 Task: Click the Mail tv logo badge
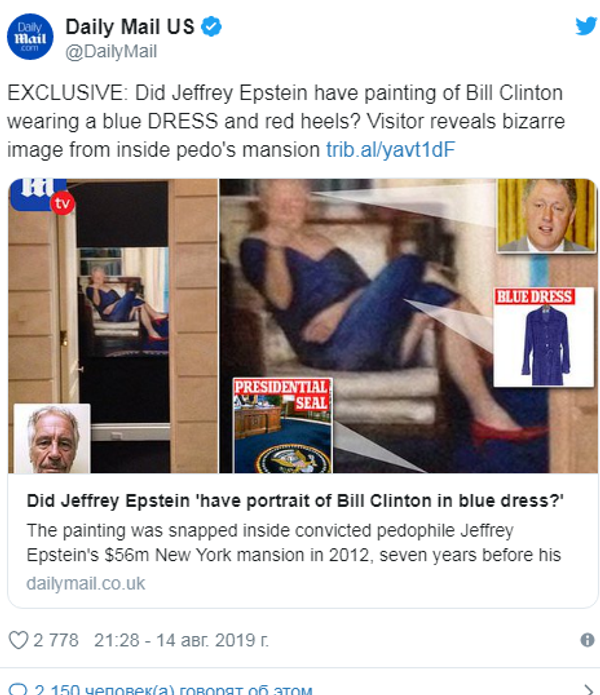pyautogui.click(x=42, y=195)
